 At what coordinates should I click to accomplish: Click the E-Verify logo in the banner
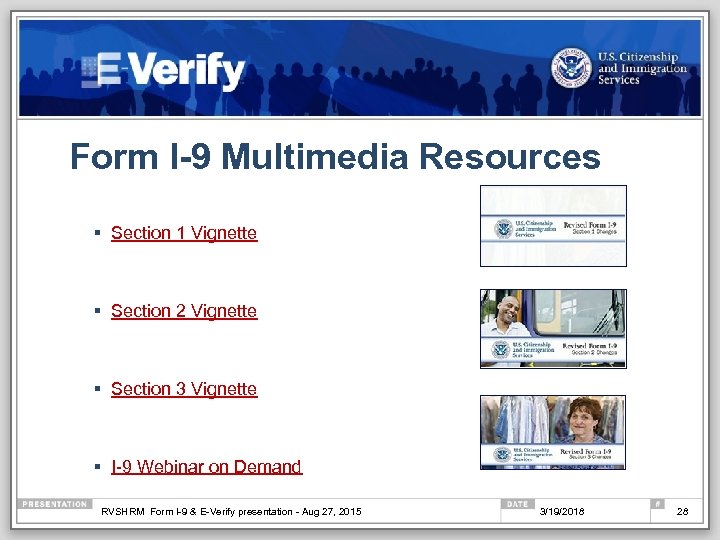point(163,70)
